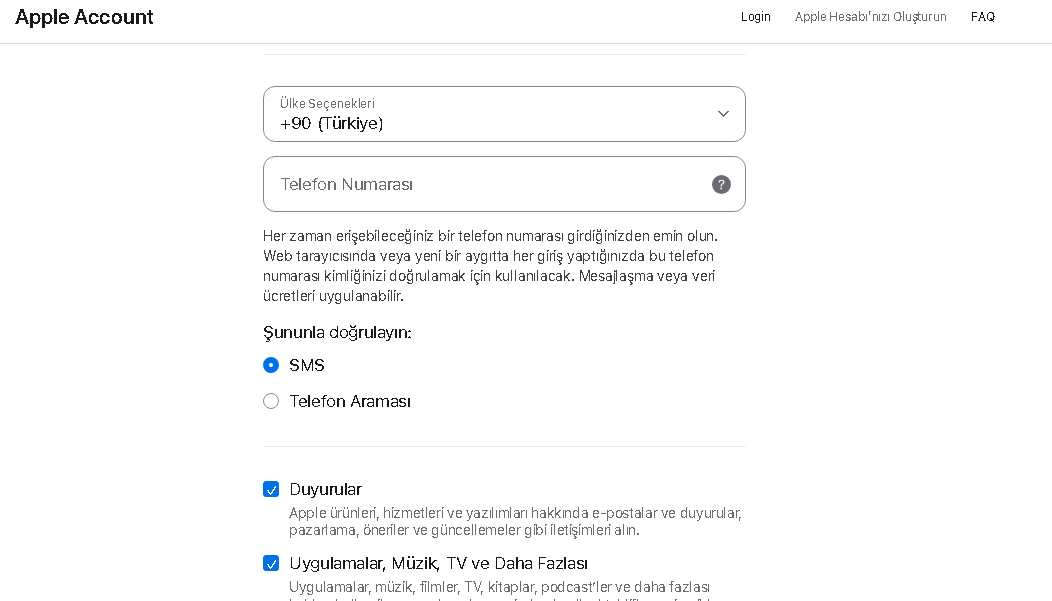Screen dimensions: 1052x601
Task: Click the Apple Account title
Action: point(85,17)
